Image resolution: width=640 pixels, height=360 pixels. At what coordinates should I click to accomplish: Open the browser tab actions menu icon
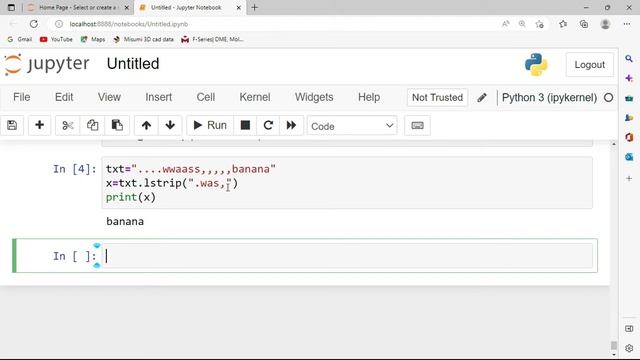tap(11, 7)
